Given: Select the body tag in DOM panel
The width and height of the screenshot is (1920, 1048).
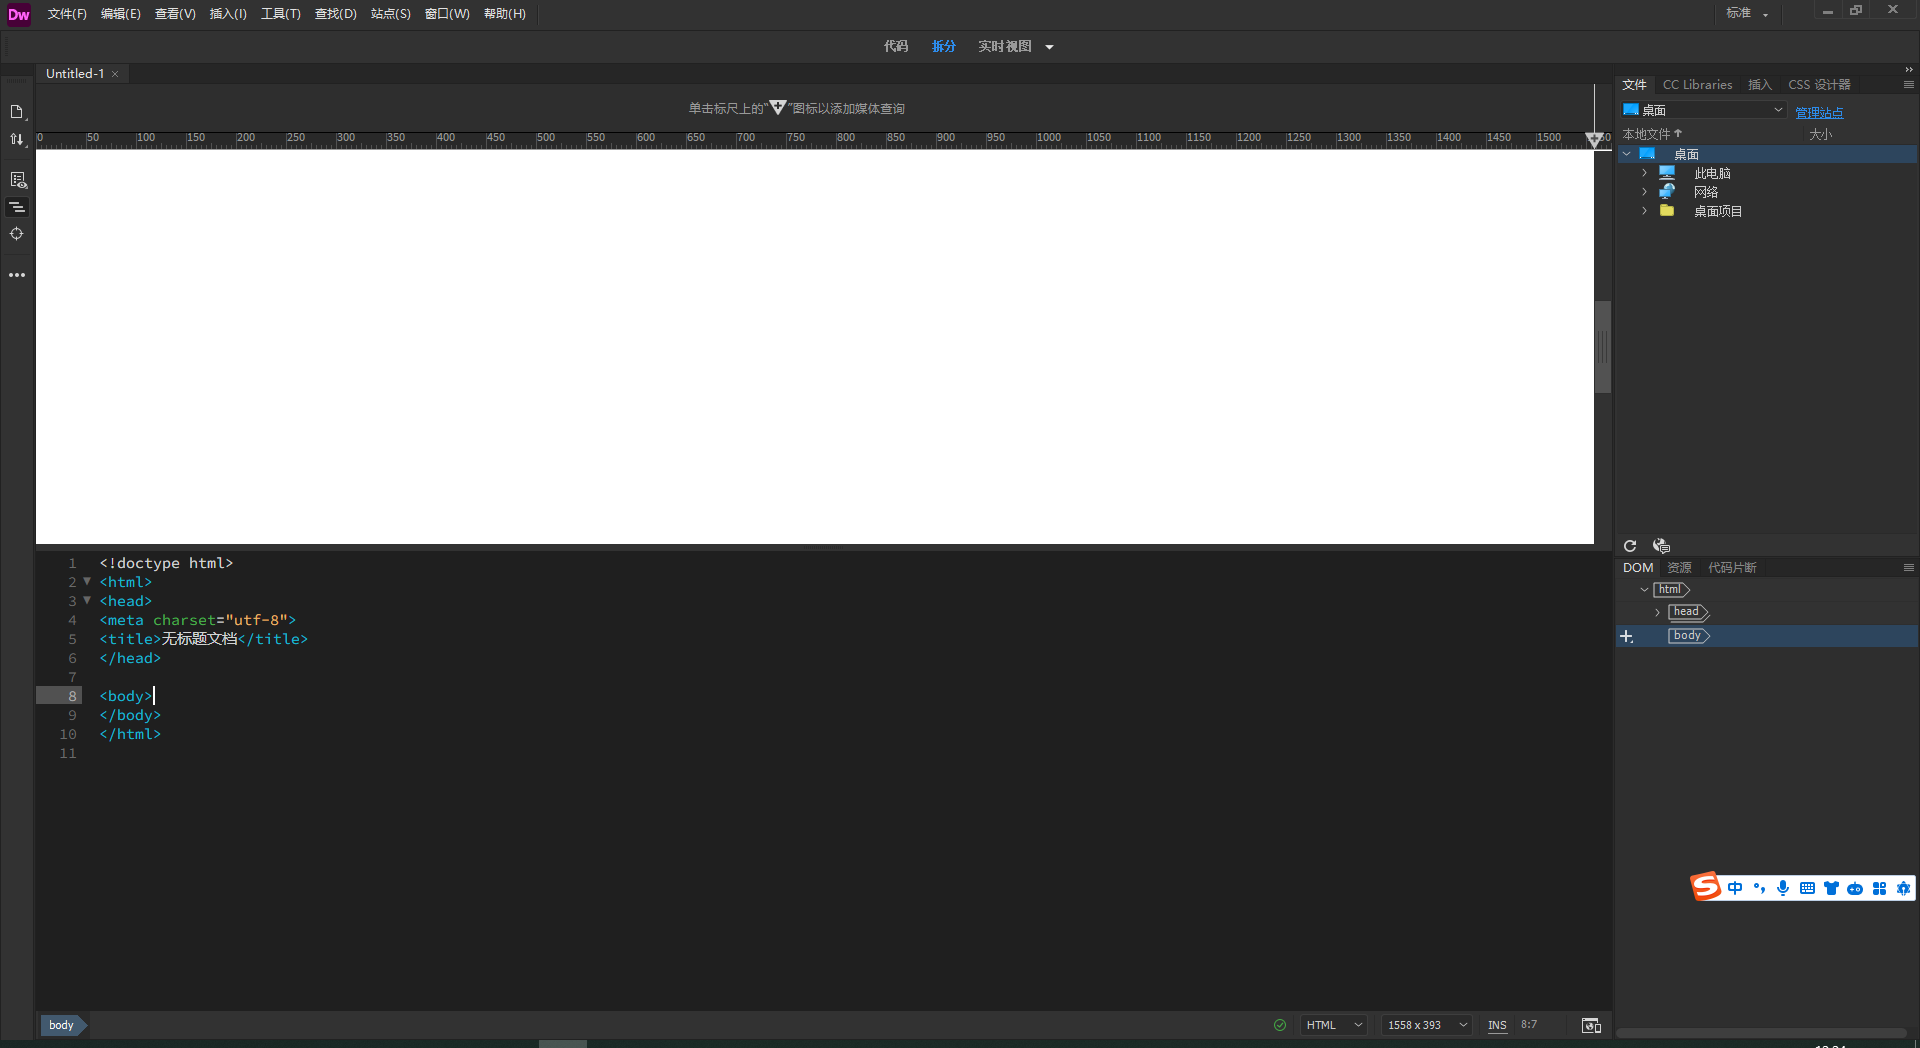Looking at the screenshot, I should point(1688,636).
